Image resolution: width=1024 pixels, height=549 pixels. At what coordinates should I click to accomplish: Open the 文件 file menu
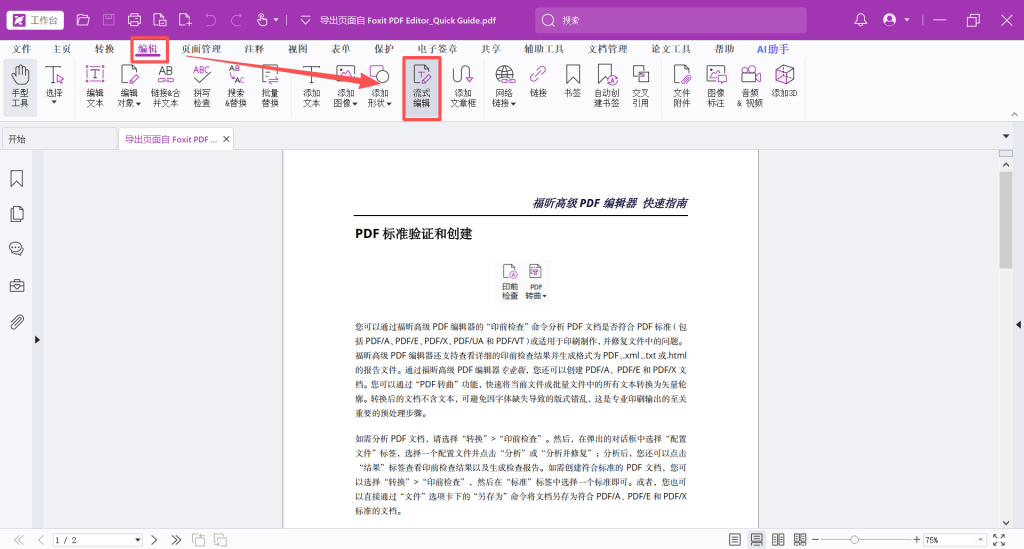[22, 49]
